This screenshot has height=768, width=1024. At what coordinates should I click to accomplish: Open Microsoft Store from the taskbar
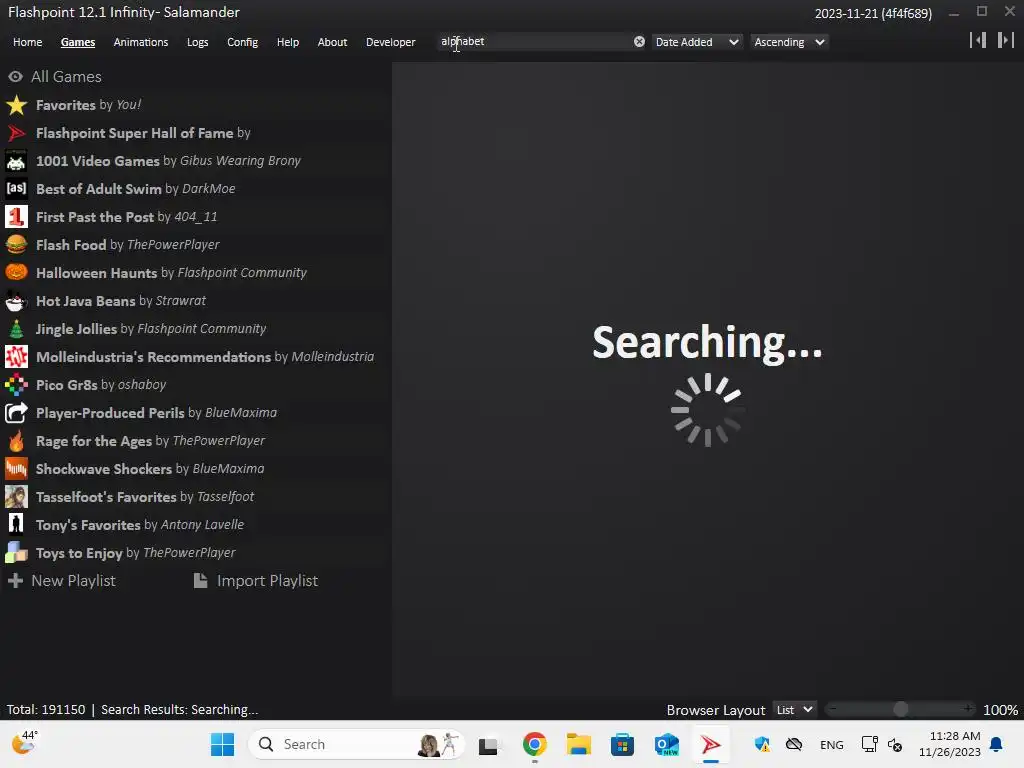coord(622,744)
